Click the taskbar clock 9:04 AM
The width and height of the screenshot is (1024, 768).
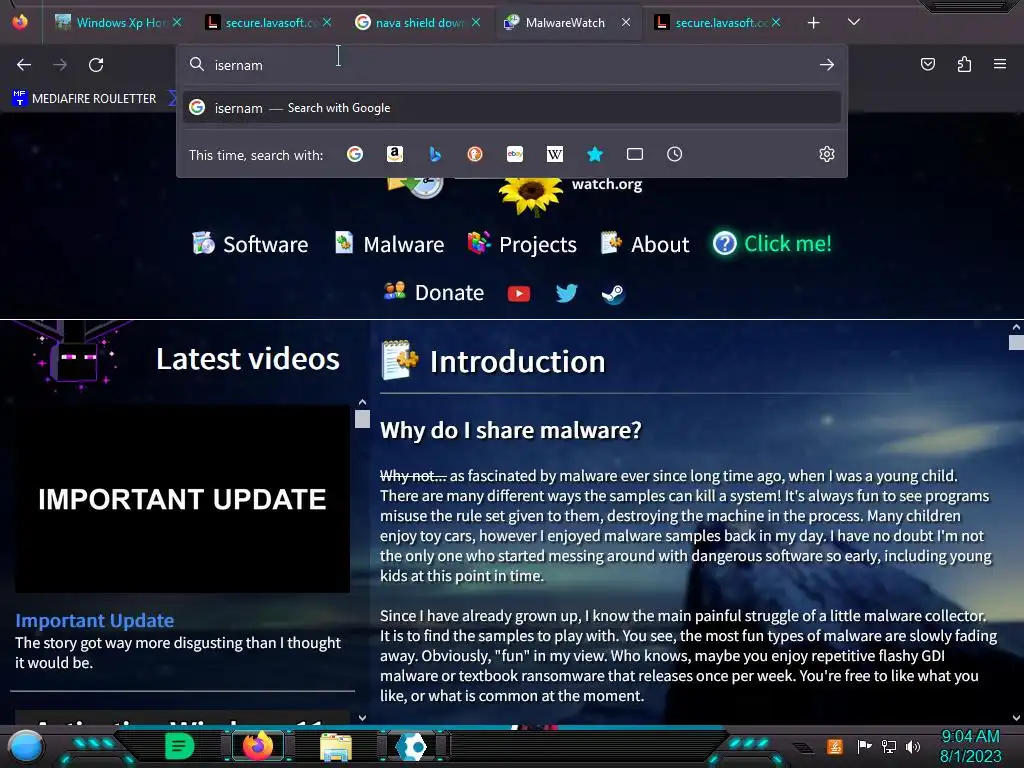(x=970, y=737)
